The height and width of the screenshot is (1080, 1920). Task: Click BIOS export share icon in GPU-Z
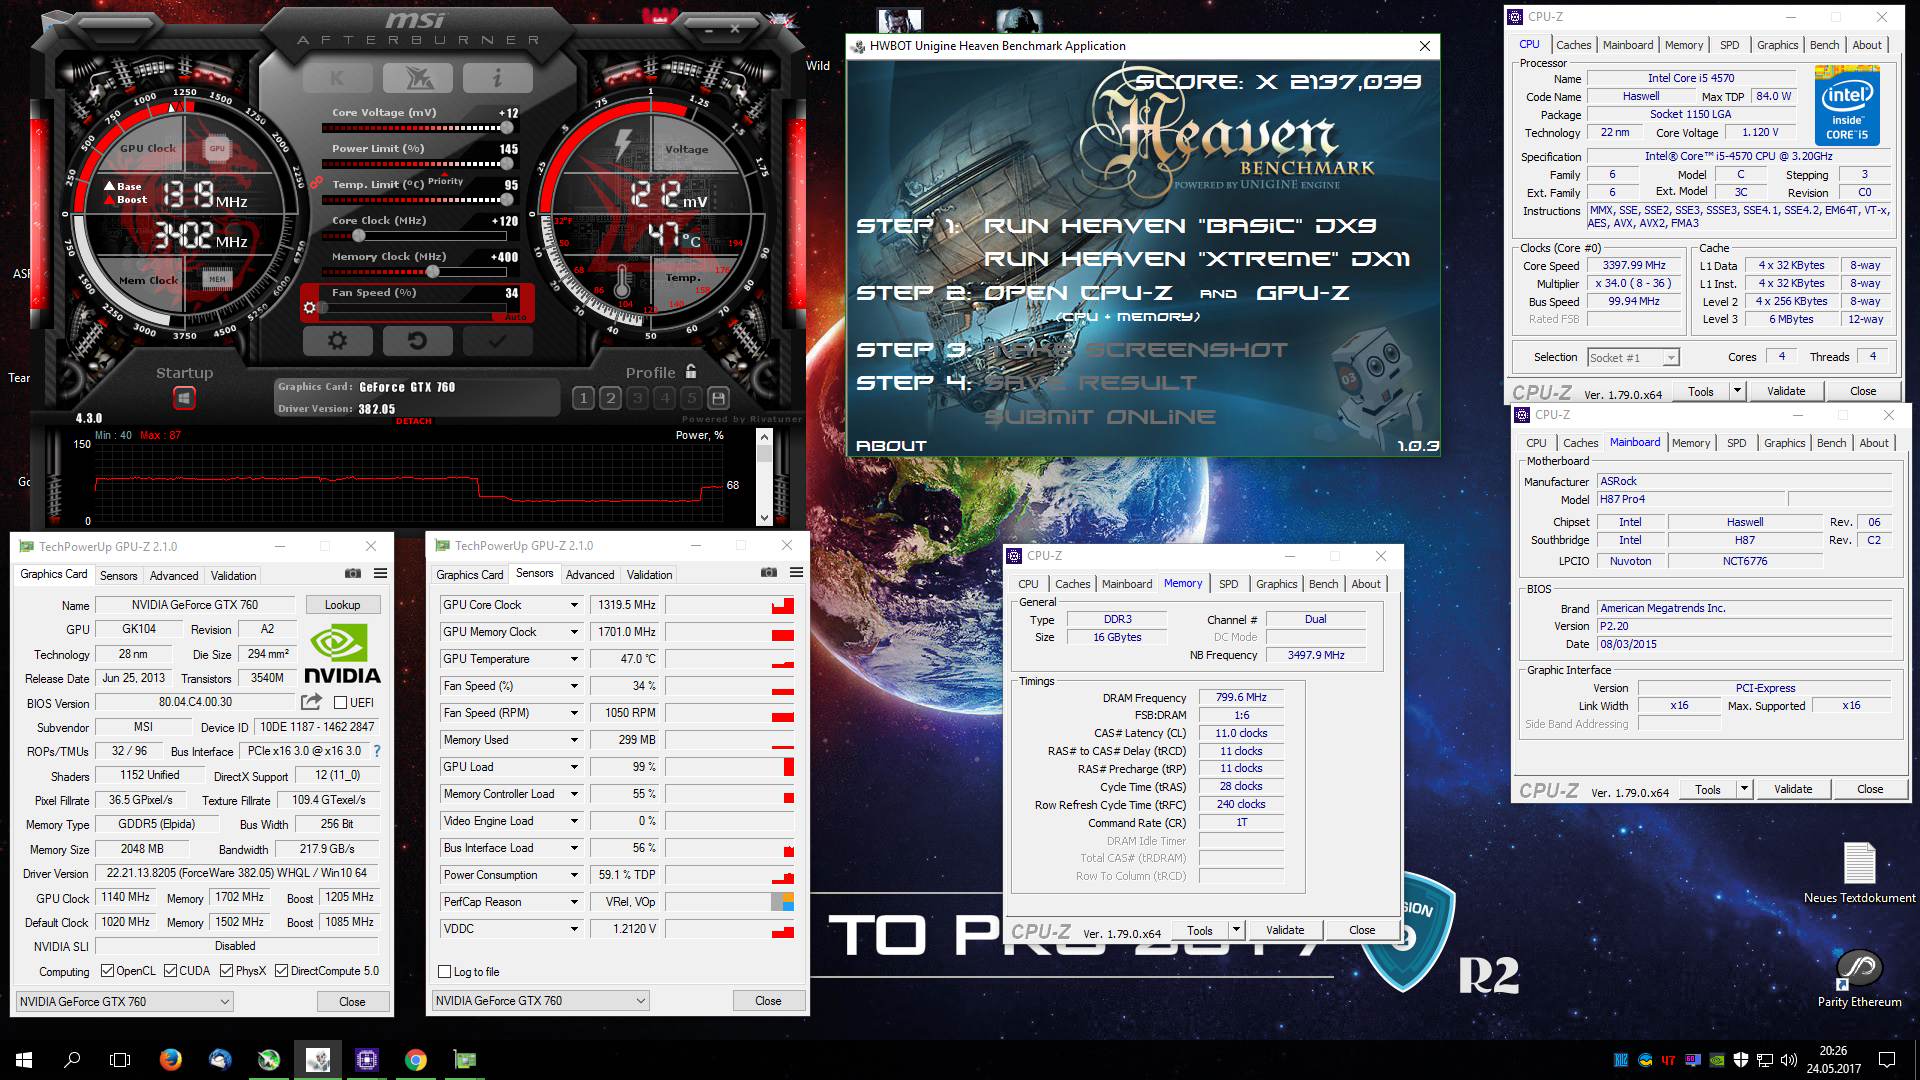coord(312,702)
